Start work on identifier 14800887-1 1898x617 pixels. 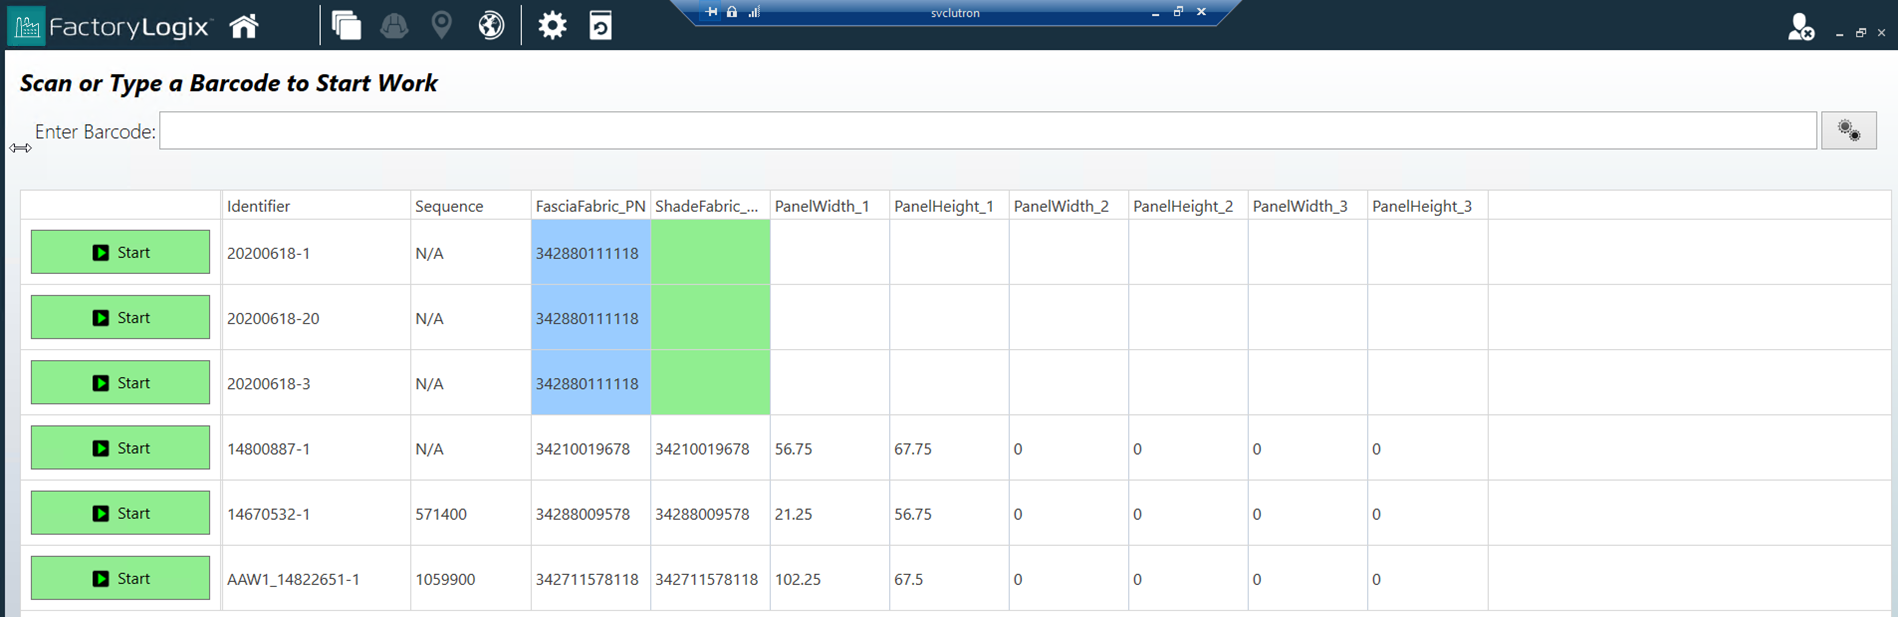pyautogui.click(x=120, y=448)
